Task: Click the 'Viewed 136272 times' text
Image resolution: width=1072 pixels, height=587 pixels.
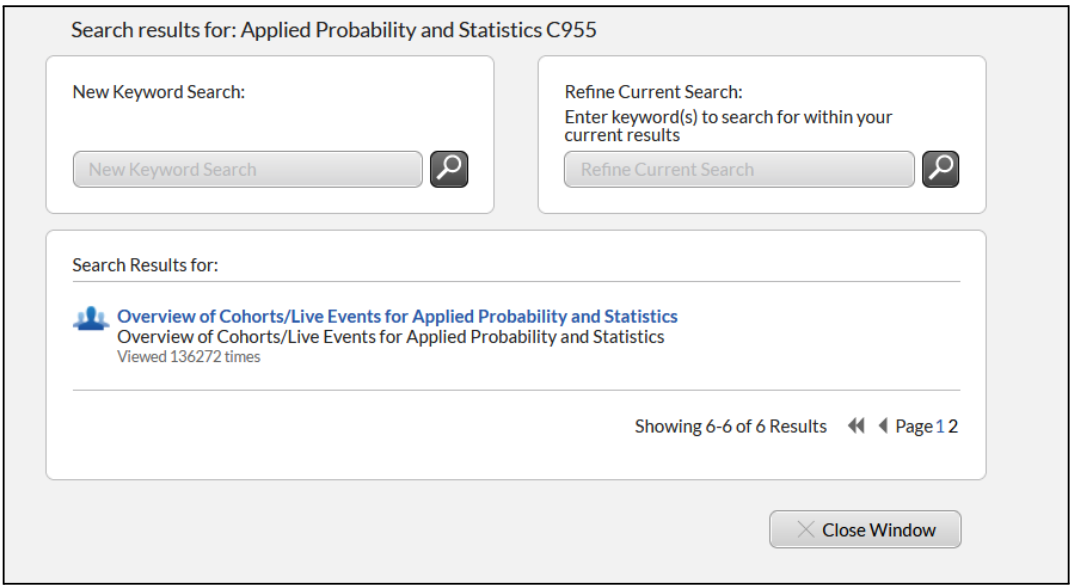Action: pos(189,357)
